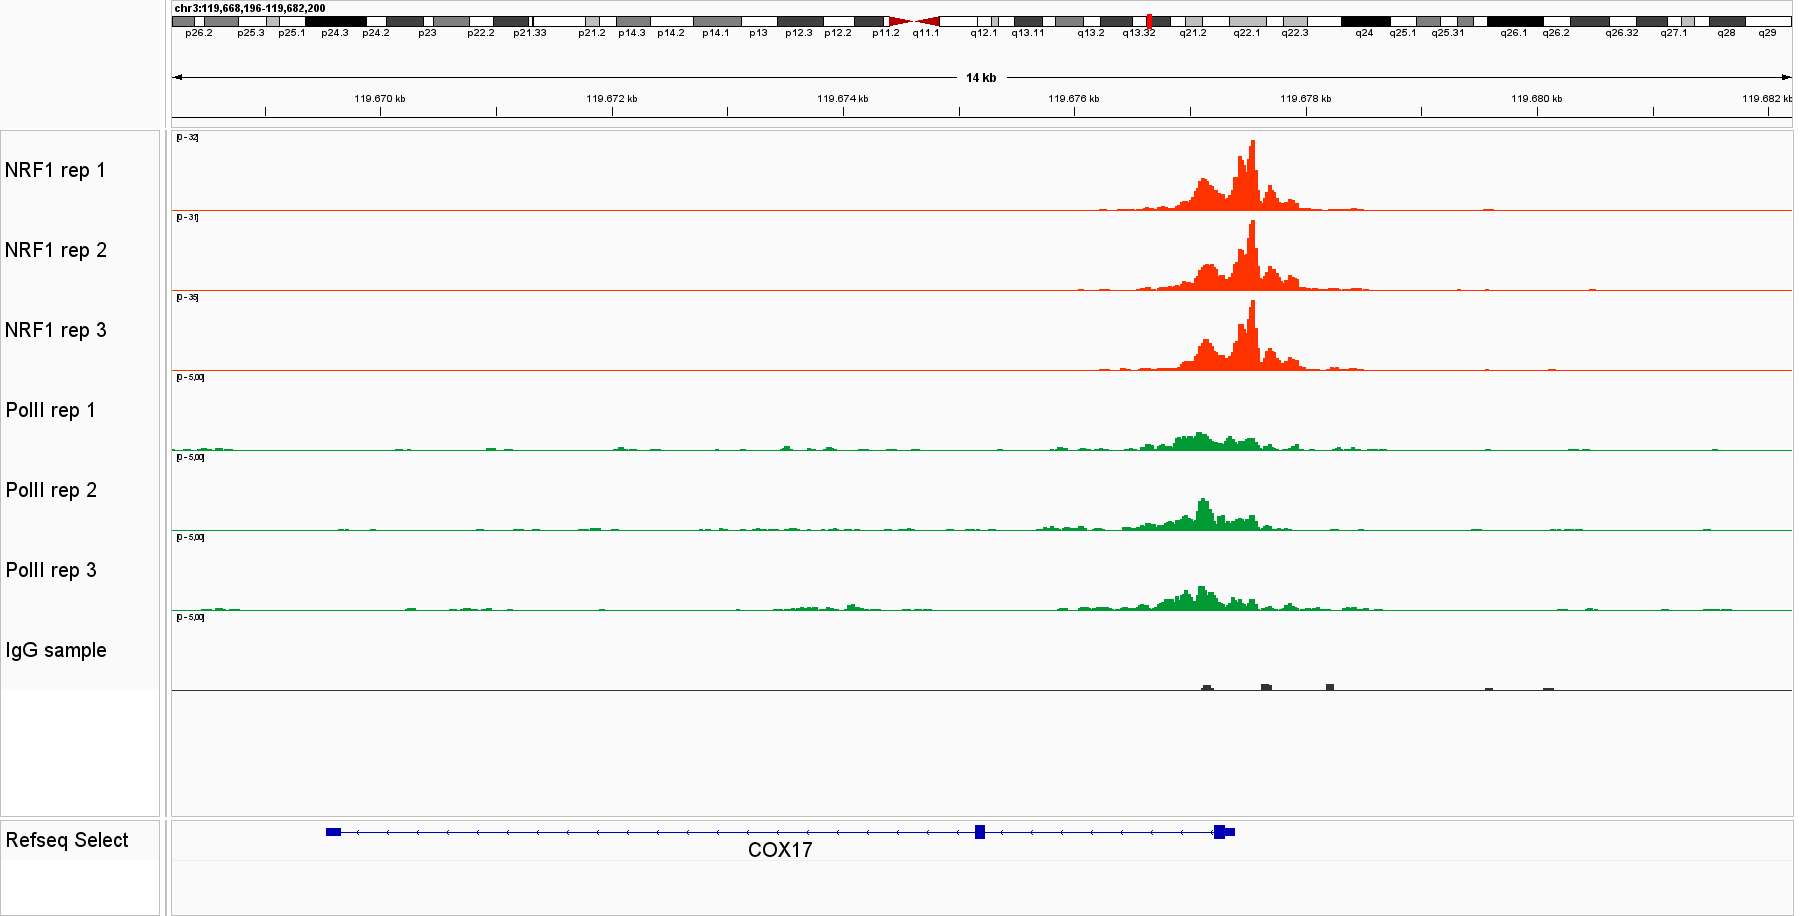Click the 14 kb span label
Viewport: 1812px width, 916px height.
coord(980,78)
